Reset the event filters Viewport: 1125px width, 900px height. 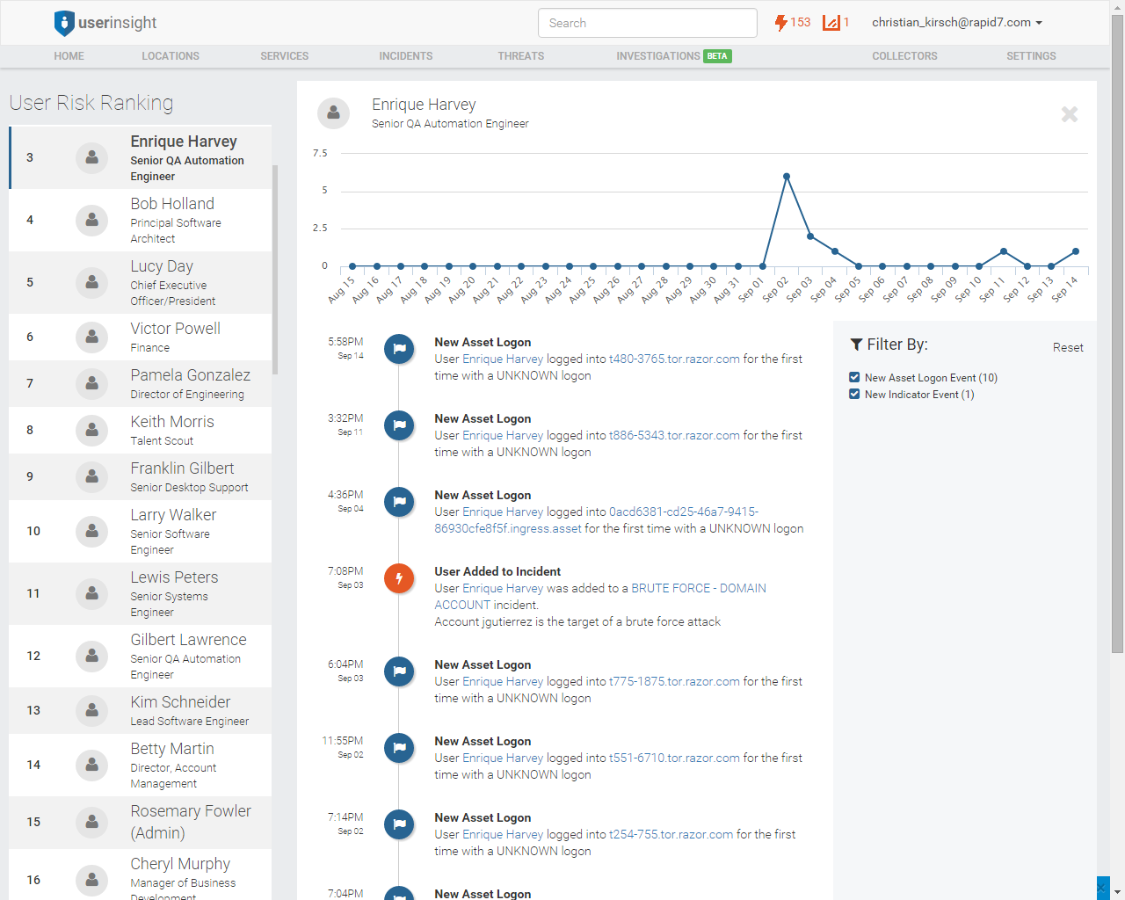(x=1067, y=348)
